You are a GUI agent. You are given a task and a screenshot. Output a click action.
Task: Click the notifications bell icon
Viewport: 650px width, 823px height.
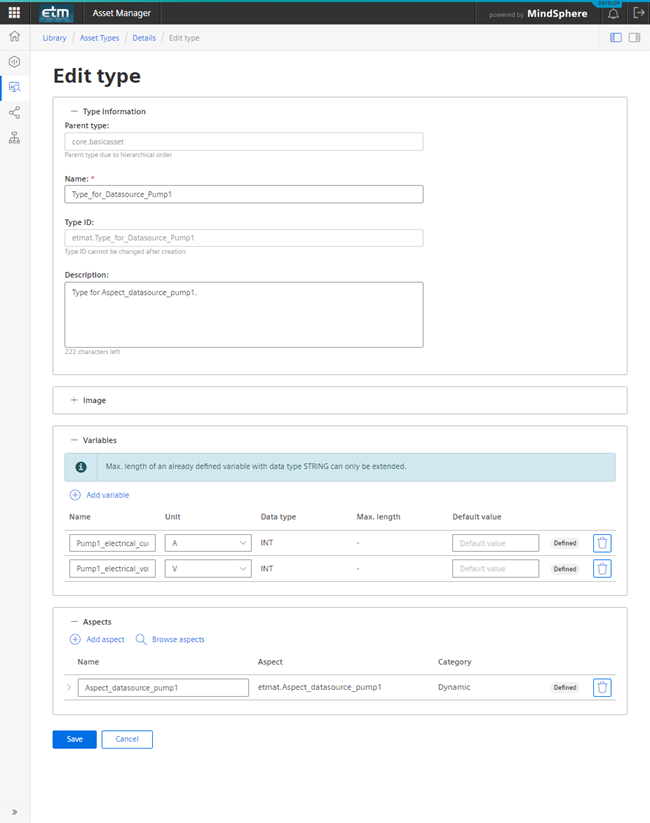click(x=613, y=14)
